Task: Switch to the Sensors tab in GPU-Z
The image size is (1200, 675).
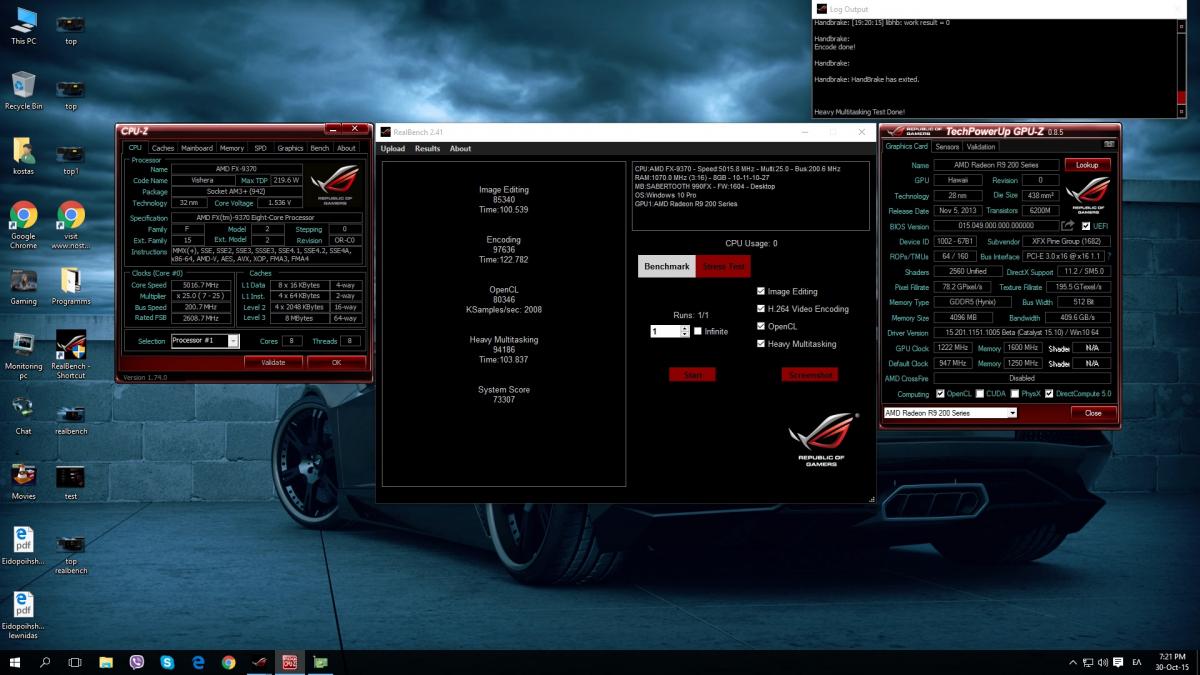Action: pos(947,147)
